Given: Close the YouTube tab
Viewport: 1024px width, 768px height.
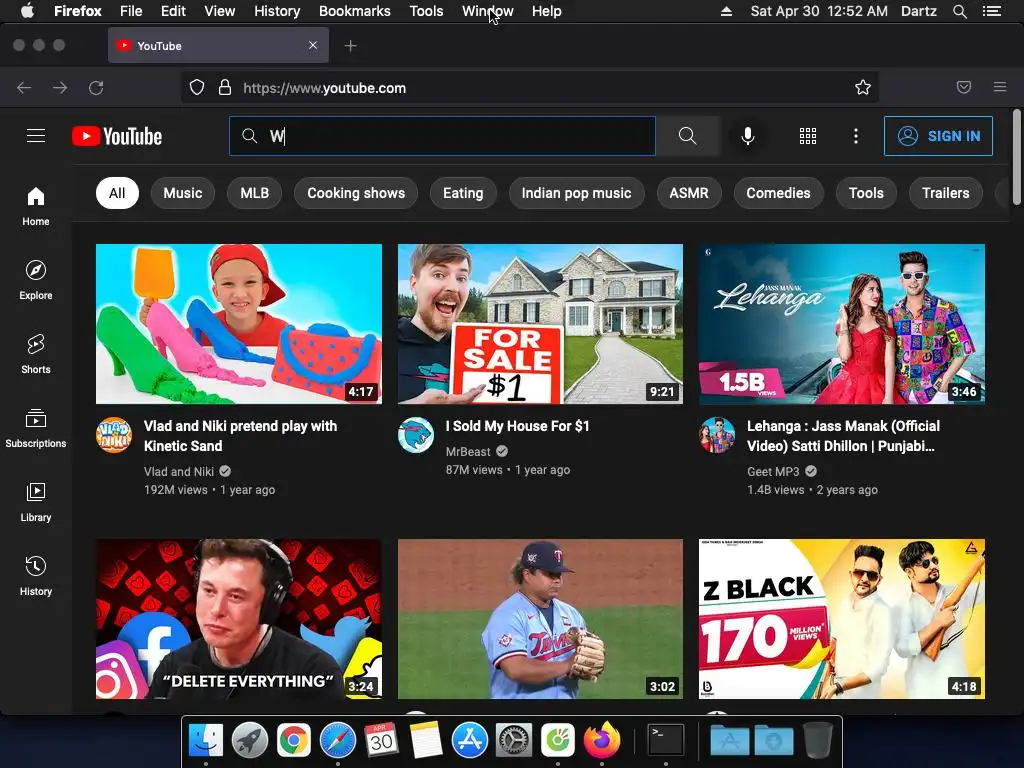Looking at the screenshot, I should pos(313,45).
